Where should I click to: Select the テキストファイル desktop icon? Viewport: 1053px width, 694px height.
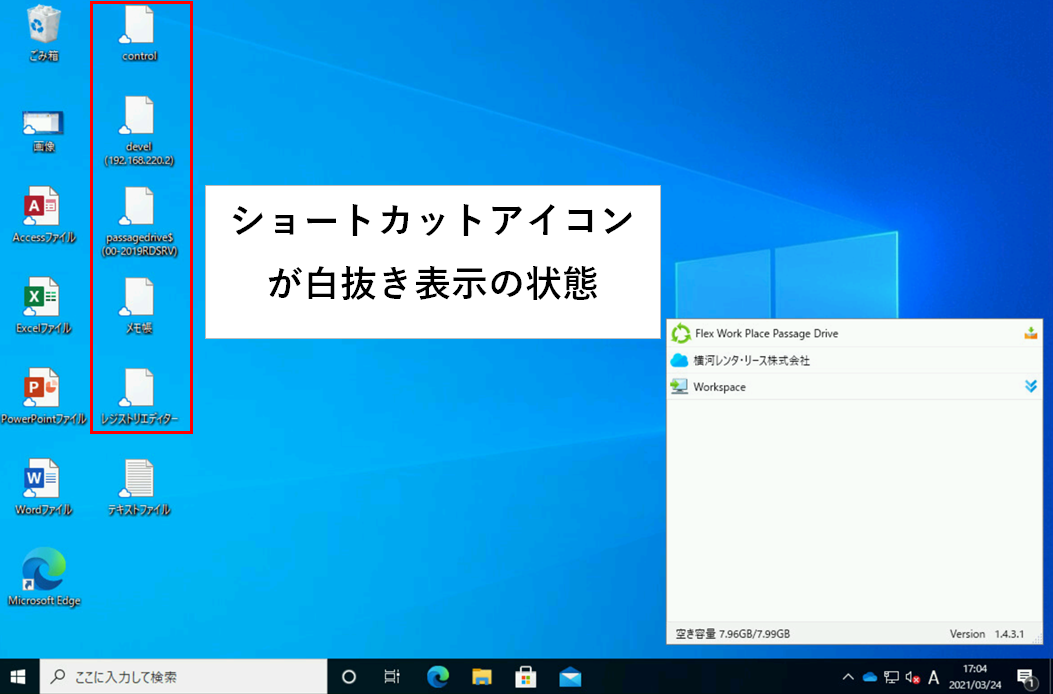(x=139, y=479)
